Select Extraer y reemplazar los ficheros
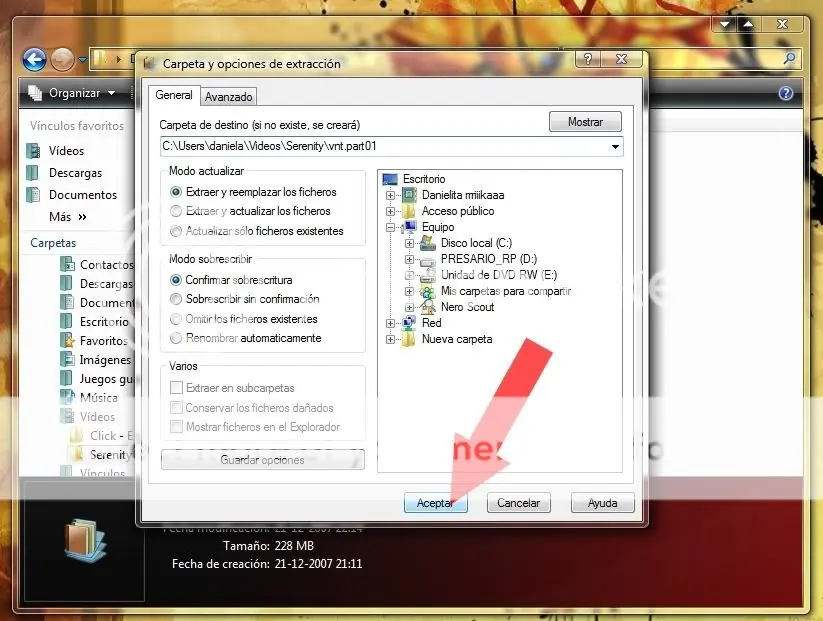Image resolution: width=823 pixels, height=621 pixels. click(253, 192)
